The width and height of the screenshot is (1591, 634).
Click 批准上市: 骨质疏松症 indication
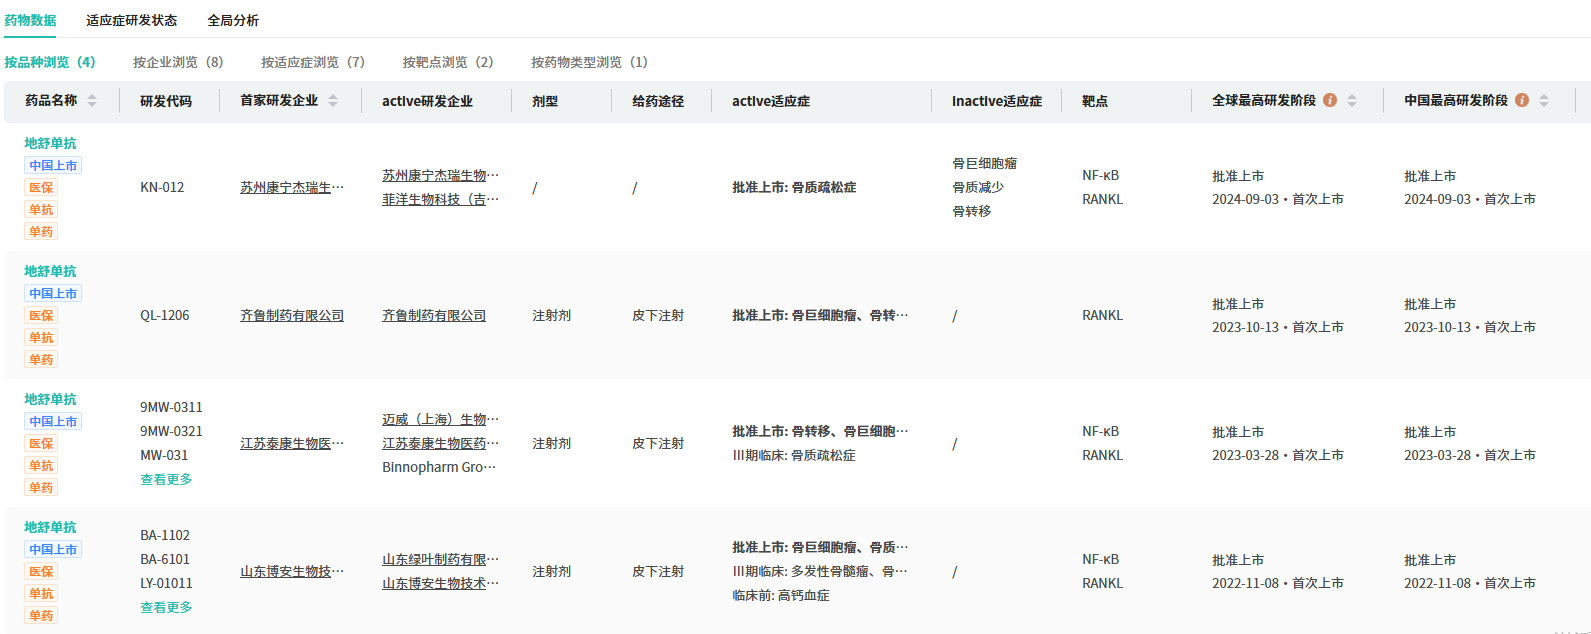click(x=794, y=187)
